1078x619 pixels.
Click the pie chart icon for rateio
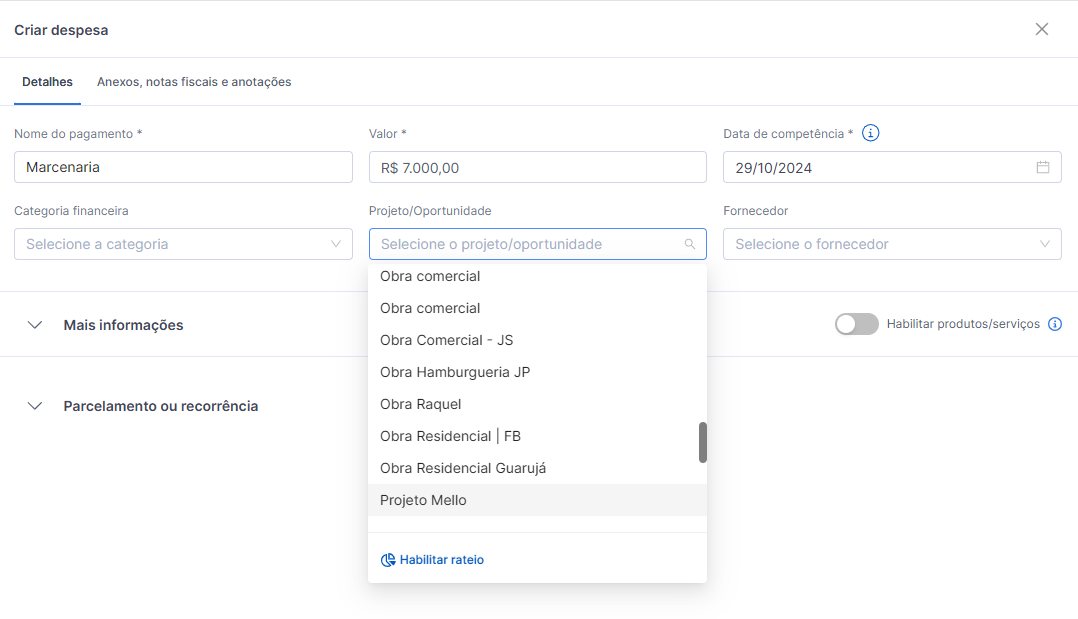[x=388, y=560]
